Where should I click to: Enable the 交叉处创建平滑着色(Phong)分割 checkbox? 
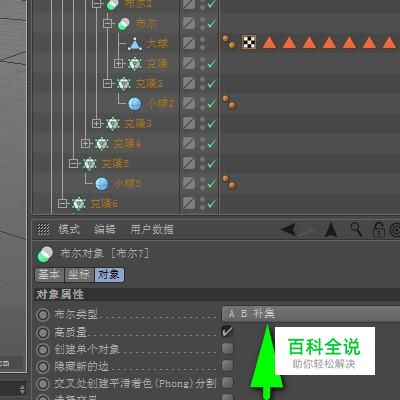pos(227,383)
